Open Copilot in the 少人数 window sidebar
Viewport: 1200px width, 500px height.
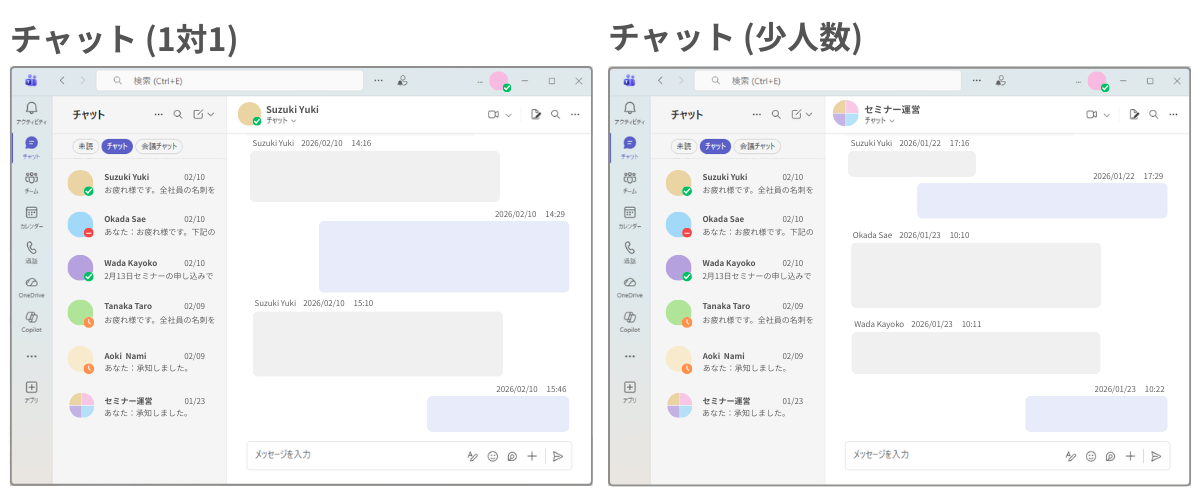pyautogui.click(x=629, y=321)
